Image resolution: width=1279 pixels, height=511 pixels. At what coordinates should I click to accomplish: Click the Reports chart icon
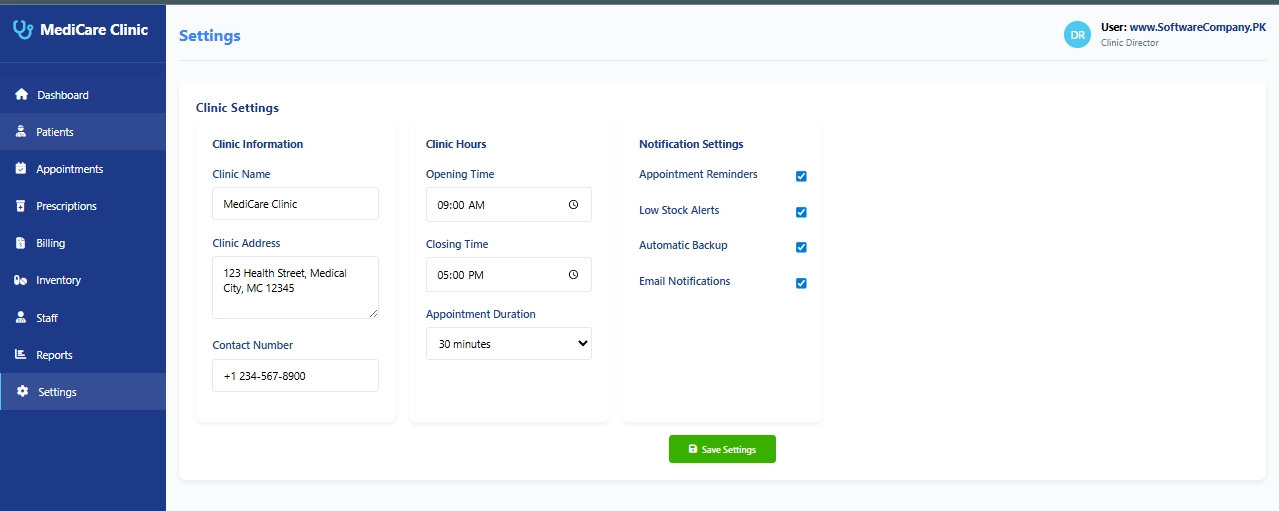coord(21,354)
